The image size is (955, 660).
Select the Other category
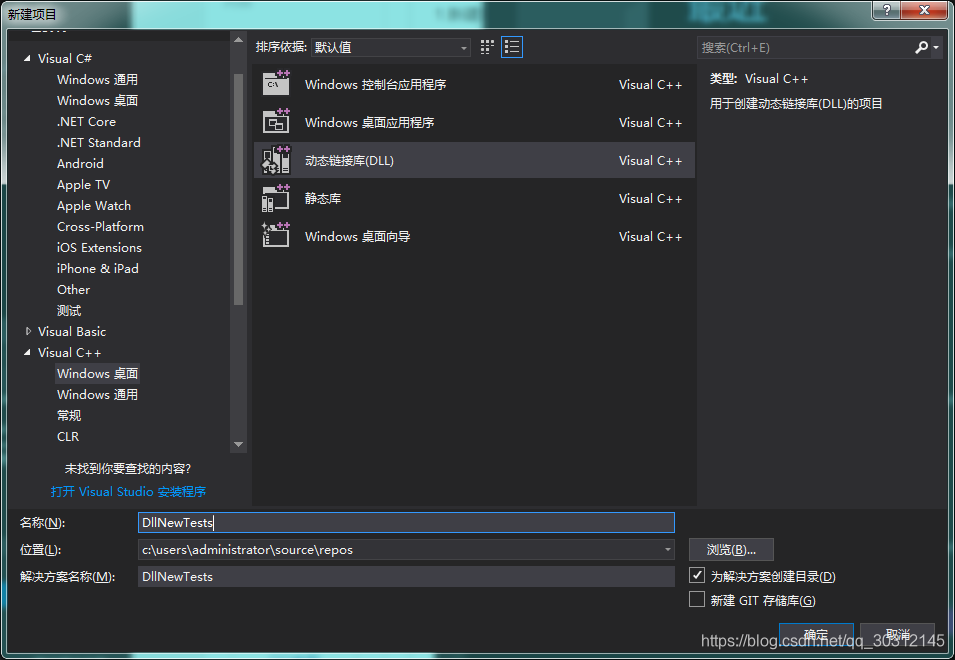[x=74, y=289]
